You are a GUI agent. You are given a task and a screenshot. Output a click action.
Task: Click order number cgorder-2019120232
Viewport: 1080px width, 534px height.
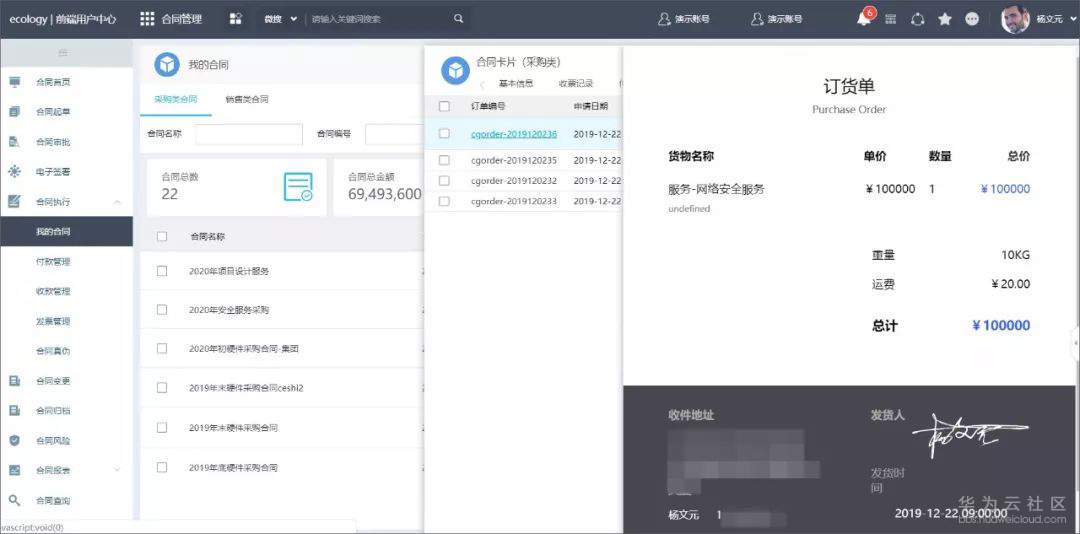(x=514, y=181)
